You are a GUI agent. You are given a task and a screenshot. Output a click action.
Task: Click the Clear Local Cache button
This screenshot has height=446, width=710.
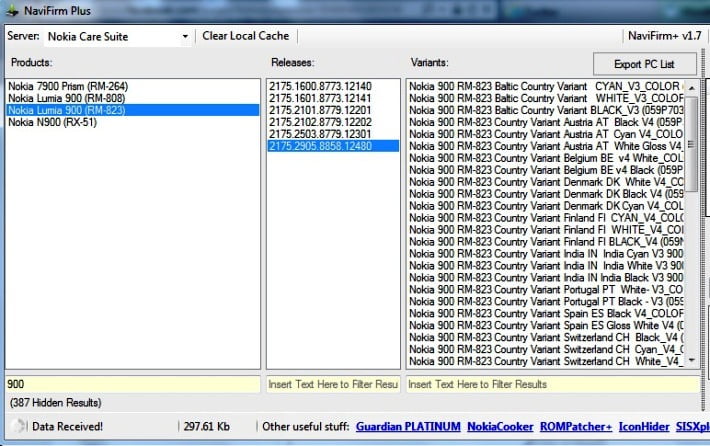point(245,36)
